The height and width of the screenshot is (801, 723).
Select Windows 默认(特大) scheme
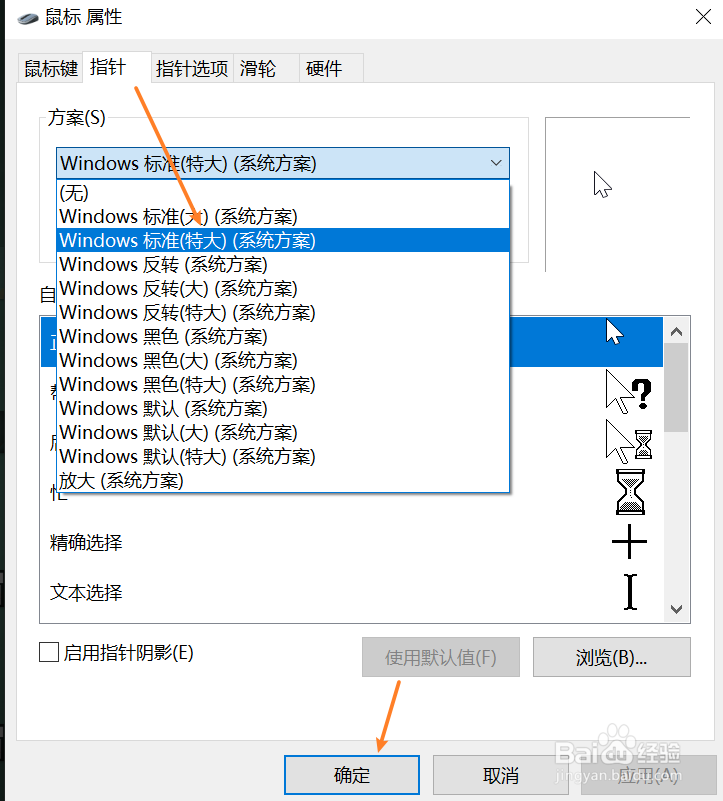283,456
